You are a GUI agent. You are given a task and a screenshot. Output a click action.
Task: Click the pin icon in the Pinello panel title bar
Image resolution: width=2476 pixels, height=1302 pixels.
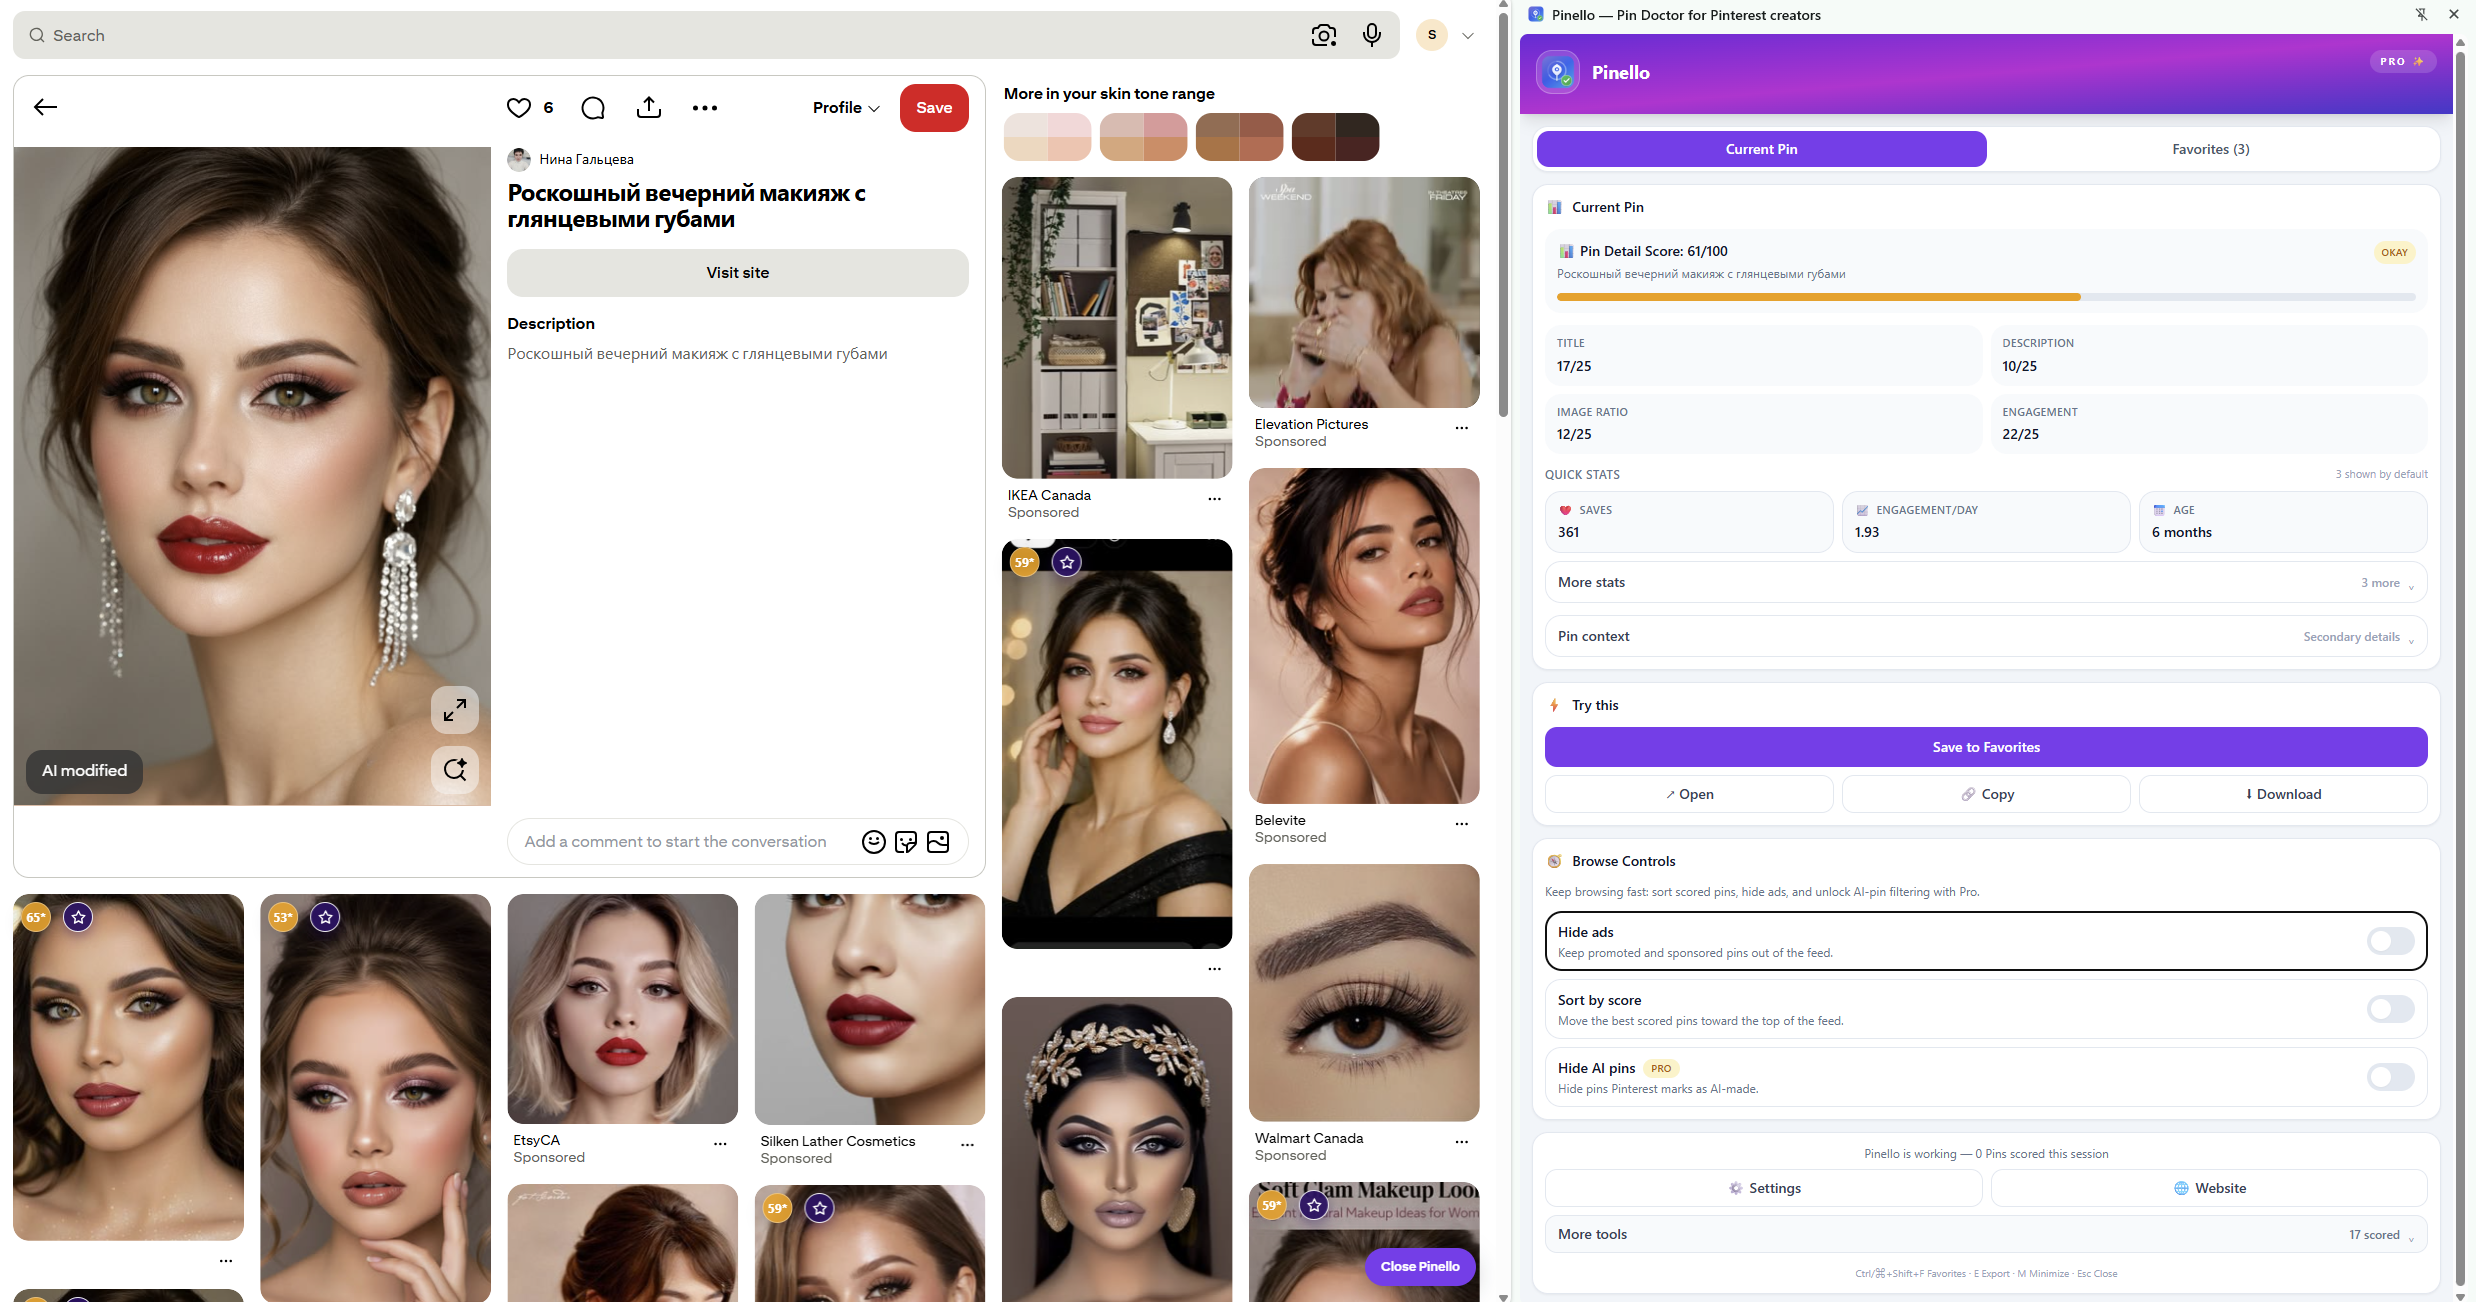2421,14
